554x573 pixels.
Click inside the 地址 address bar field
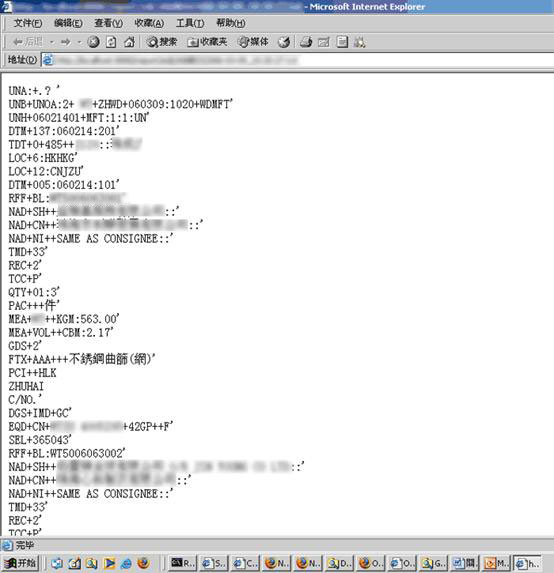click(297, 60)
